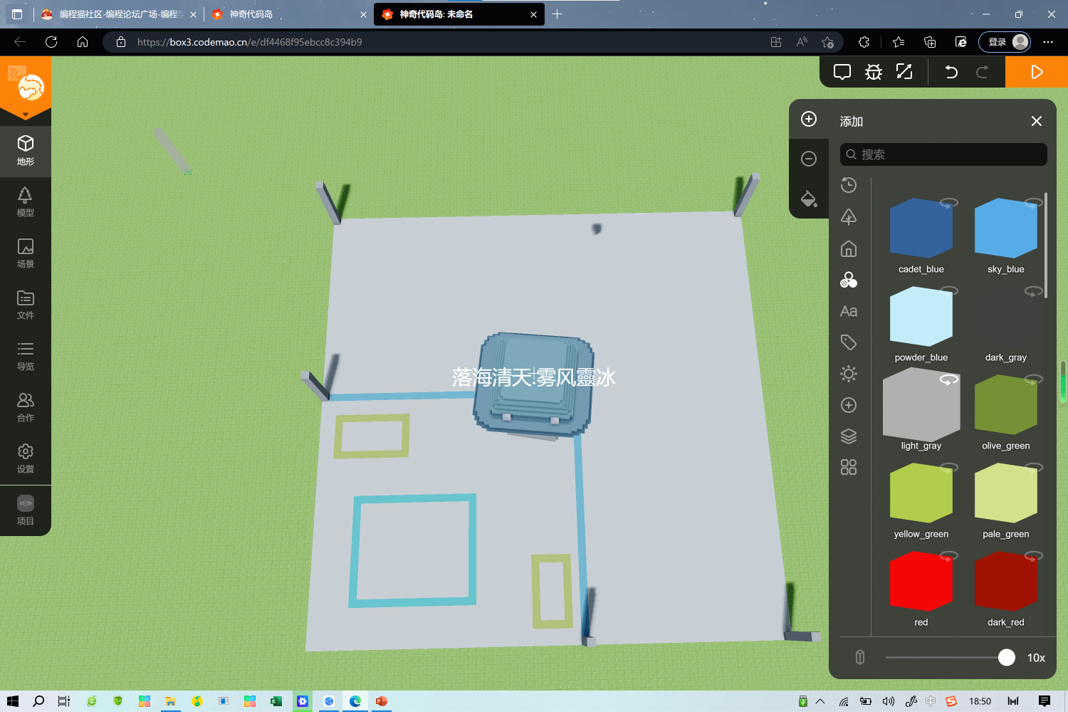Click the 10x brush size slider handle
Screen dimensions: 1068x712
pos(1006,657)
